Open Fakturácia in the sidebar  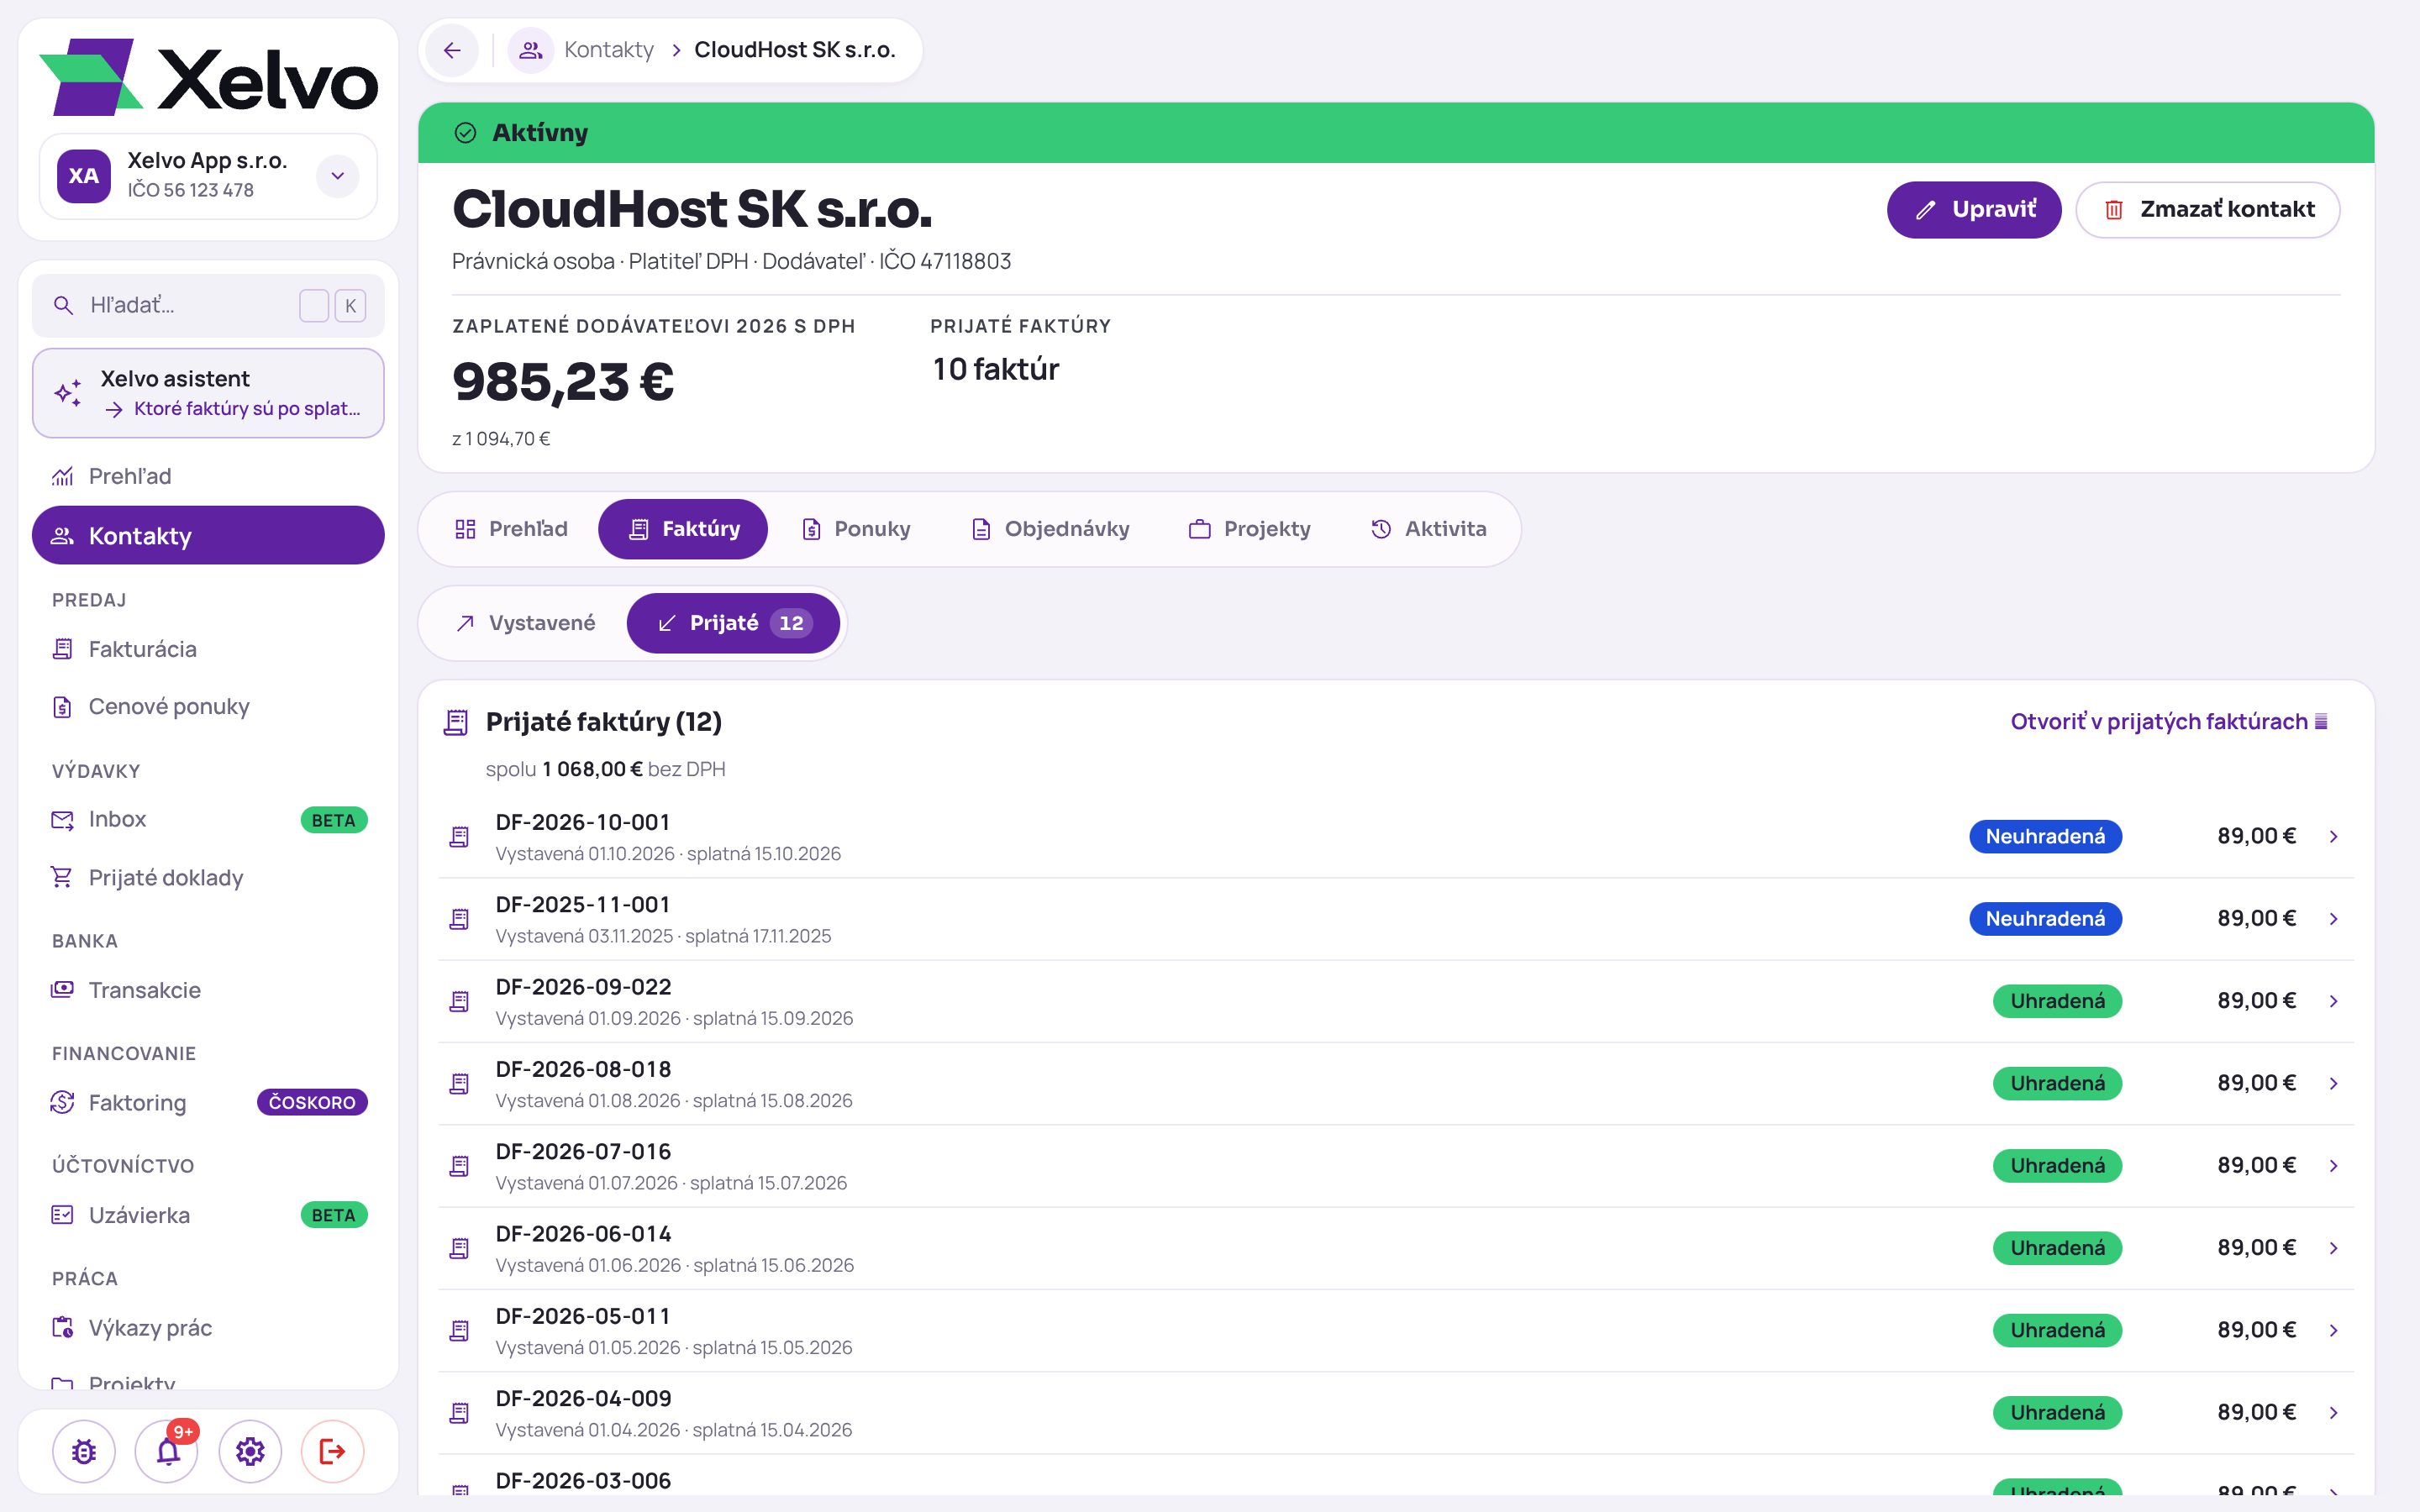tap(208, 650)
